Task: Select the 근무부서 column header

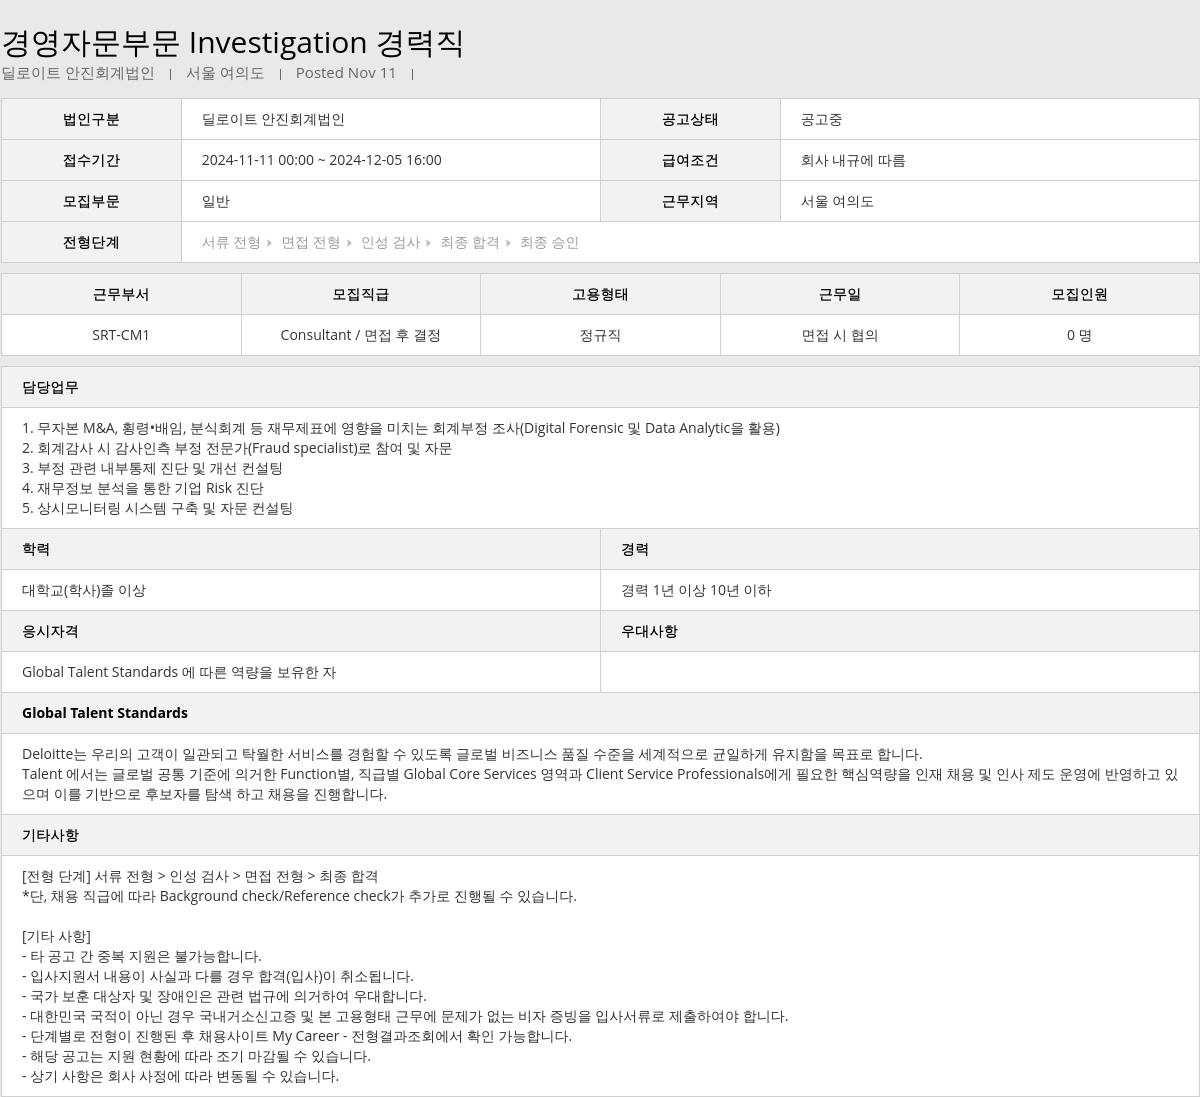Action: (121, 294)
